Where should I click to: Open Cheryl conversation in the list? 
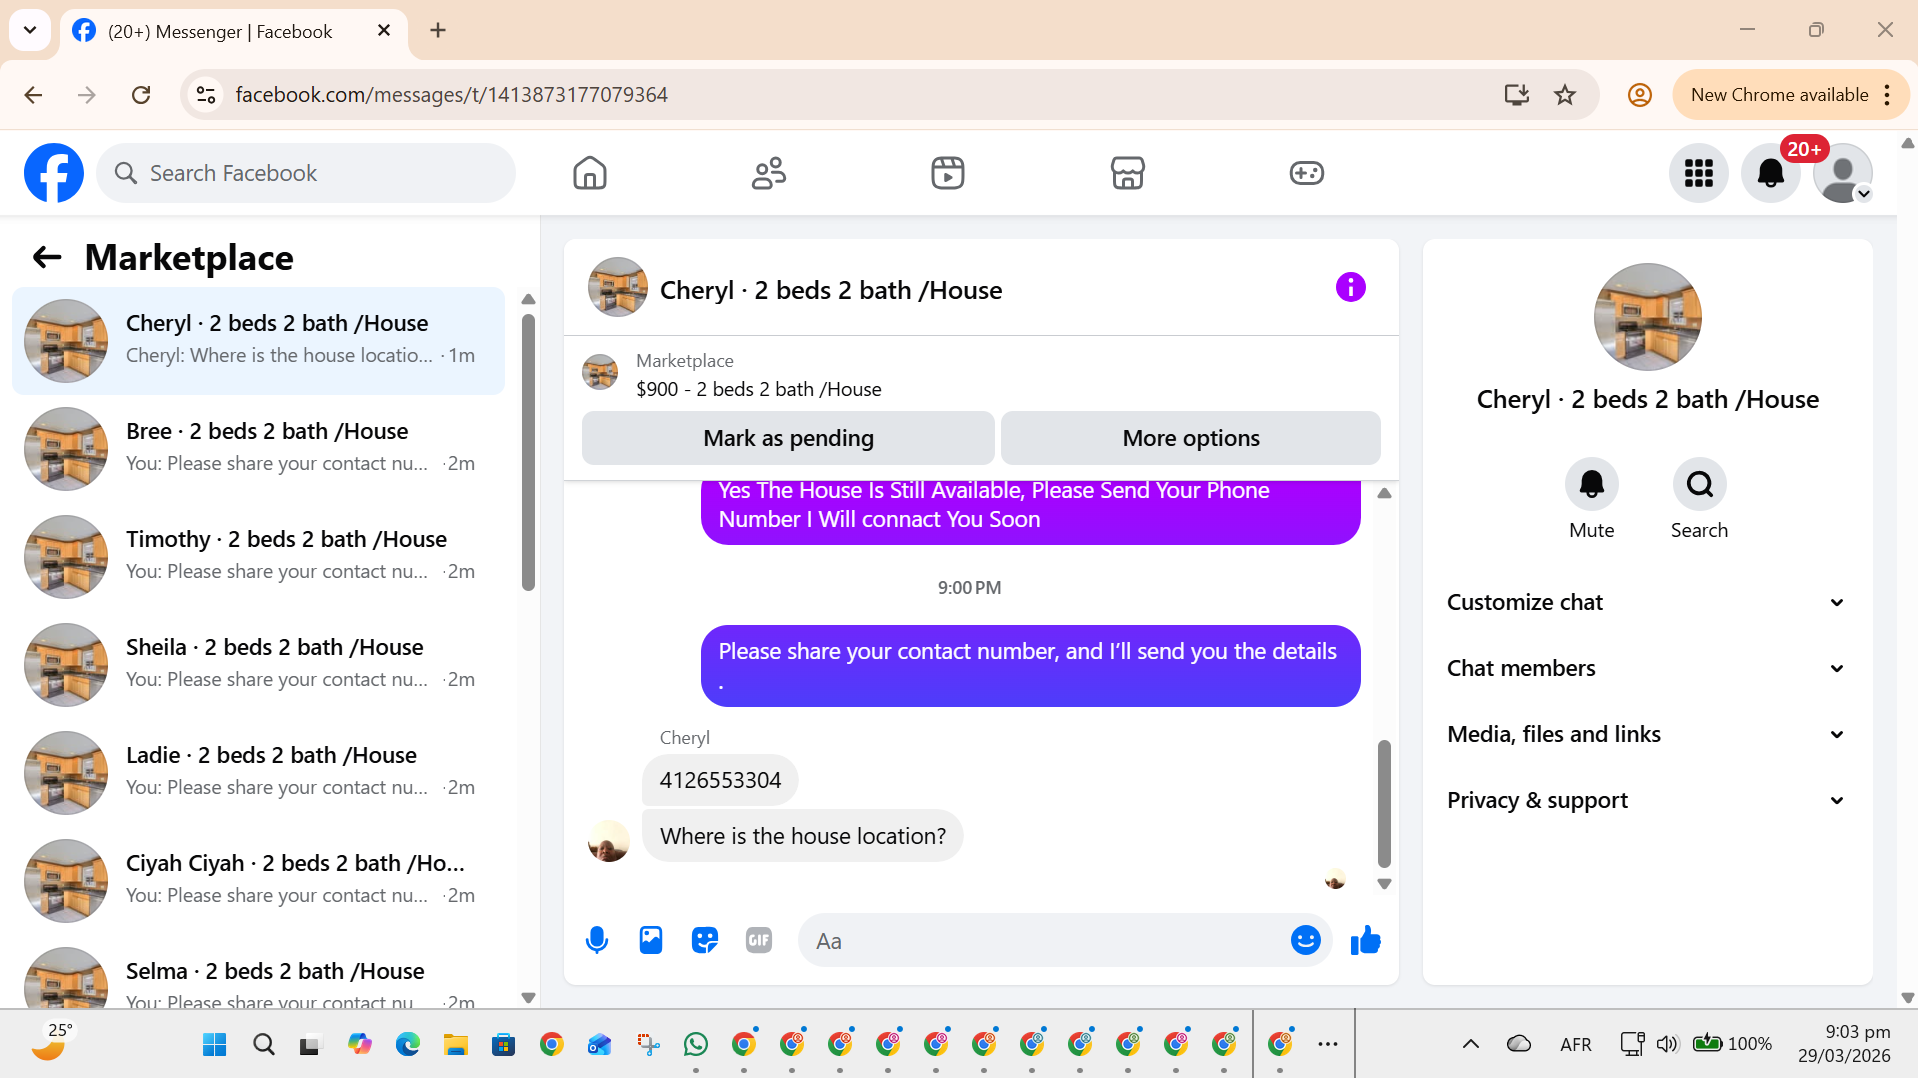click(258, 341)
